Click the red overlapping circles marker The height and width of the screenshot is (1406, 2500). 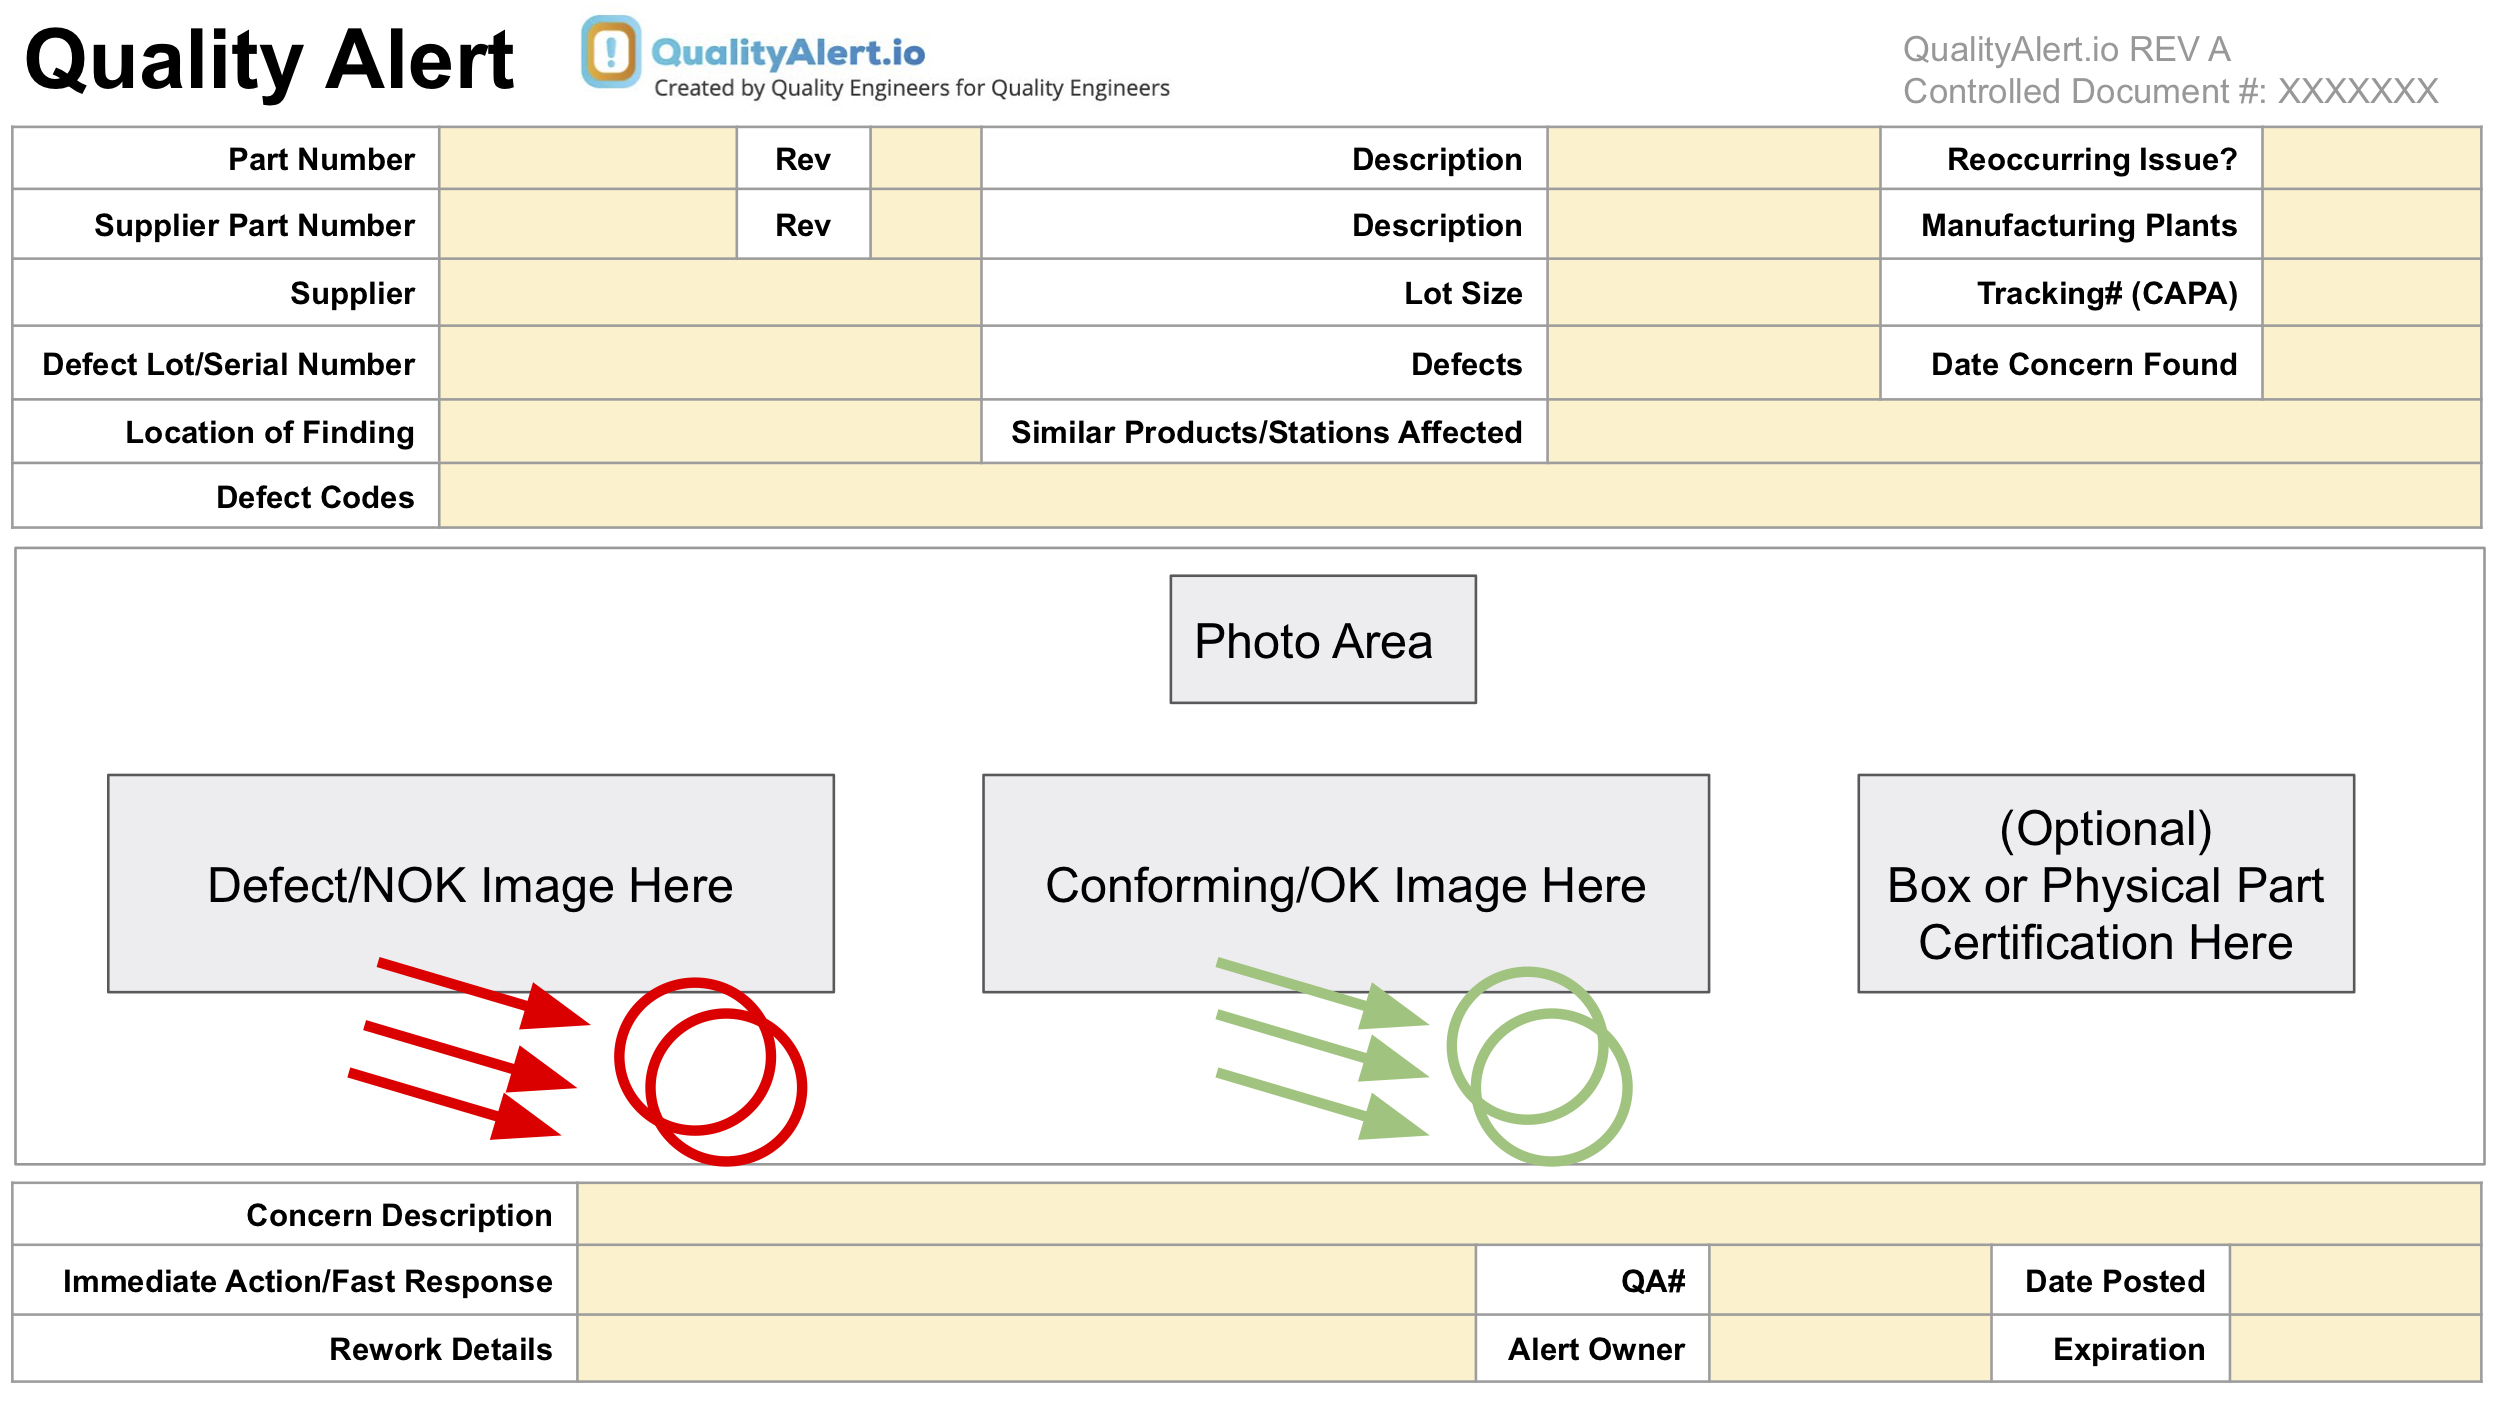710,1072
